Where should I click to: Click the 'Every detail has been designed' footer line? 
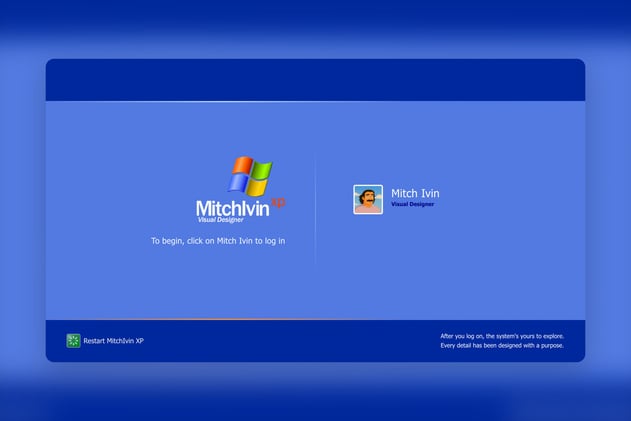click(x=502, y=346)
